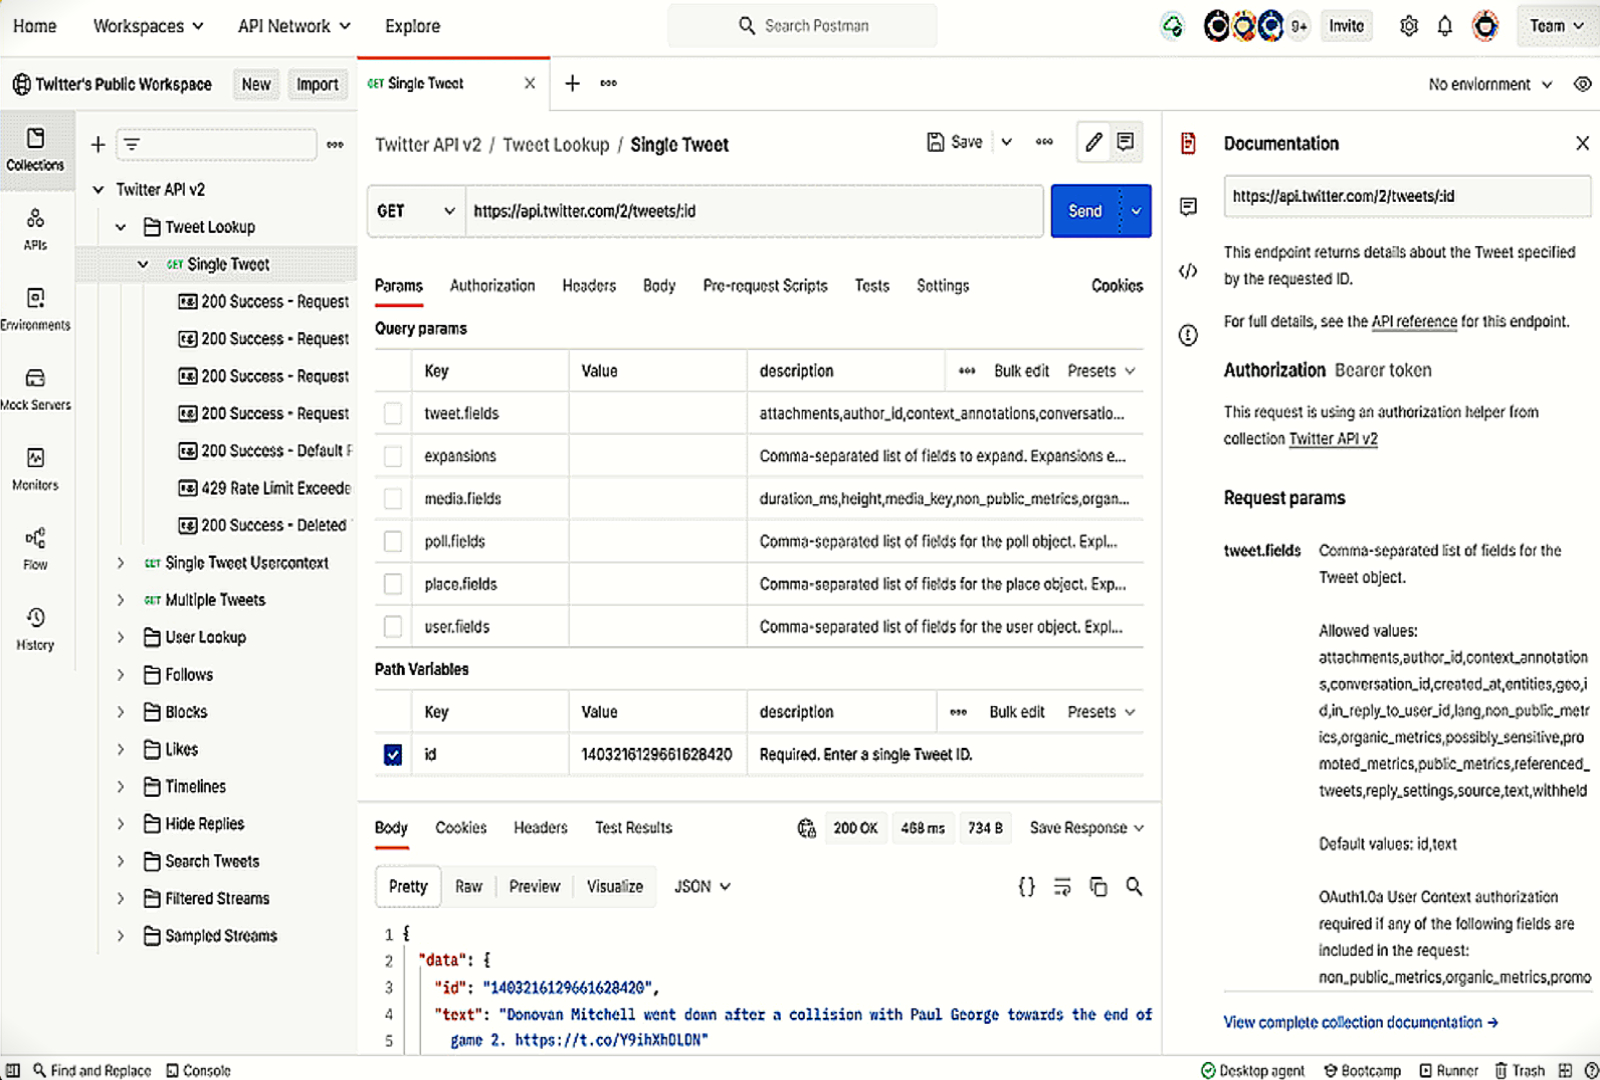Image resolution: width=1600 pixels, height=1080 pixels.
Task: Open the Save options dropdown arrow
Action: 1007,142
